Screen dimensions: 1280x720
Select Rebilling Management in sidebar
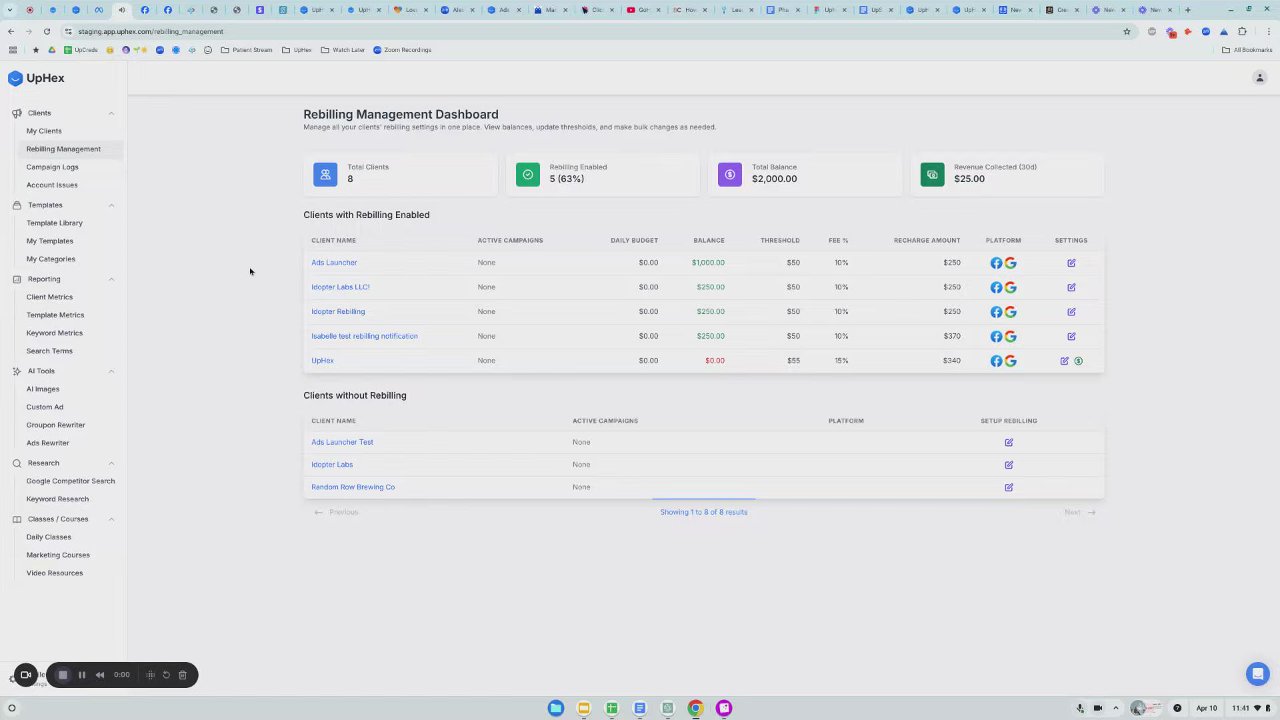coord(63,149)
